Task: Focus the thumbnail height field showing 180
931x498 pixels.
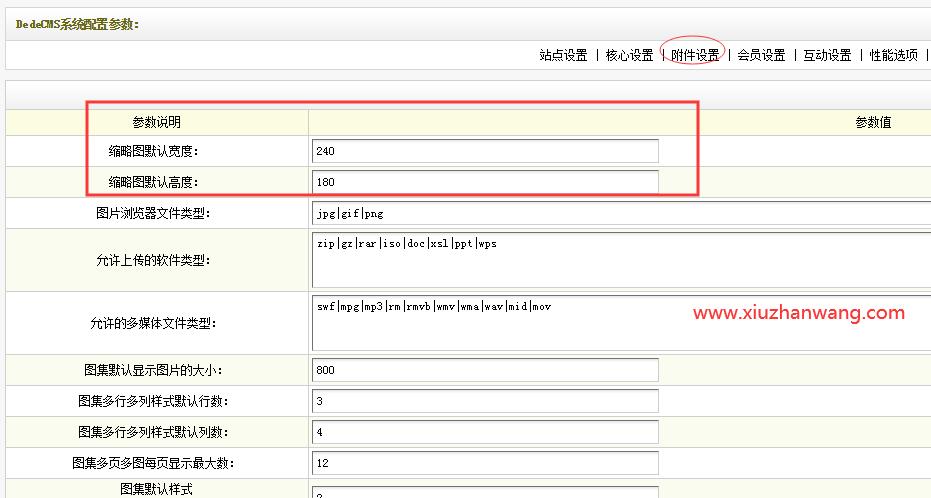Action: (x=485, y=182)
